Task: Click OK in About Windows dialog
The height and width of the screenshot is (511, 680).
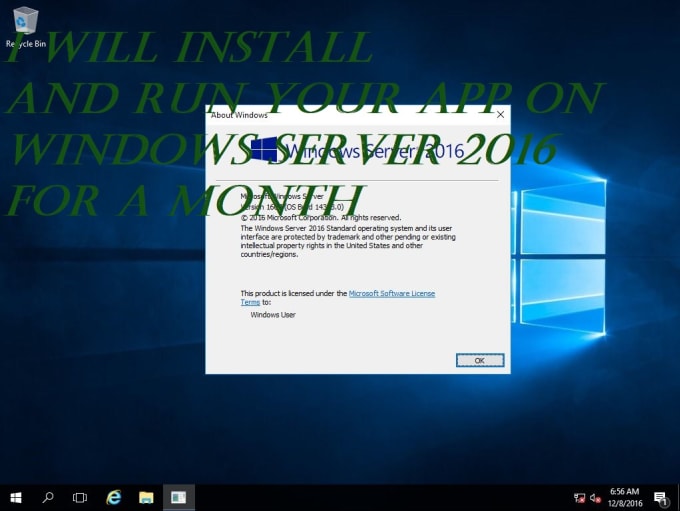Action: pos(480,360)
